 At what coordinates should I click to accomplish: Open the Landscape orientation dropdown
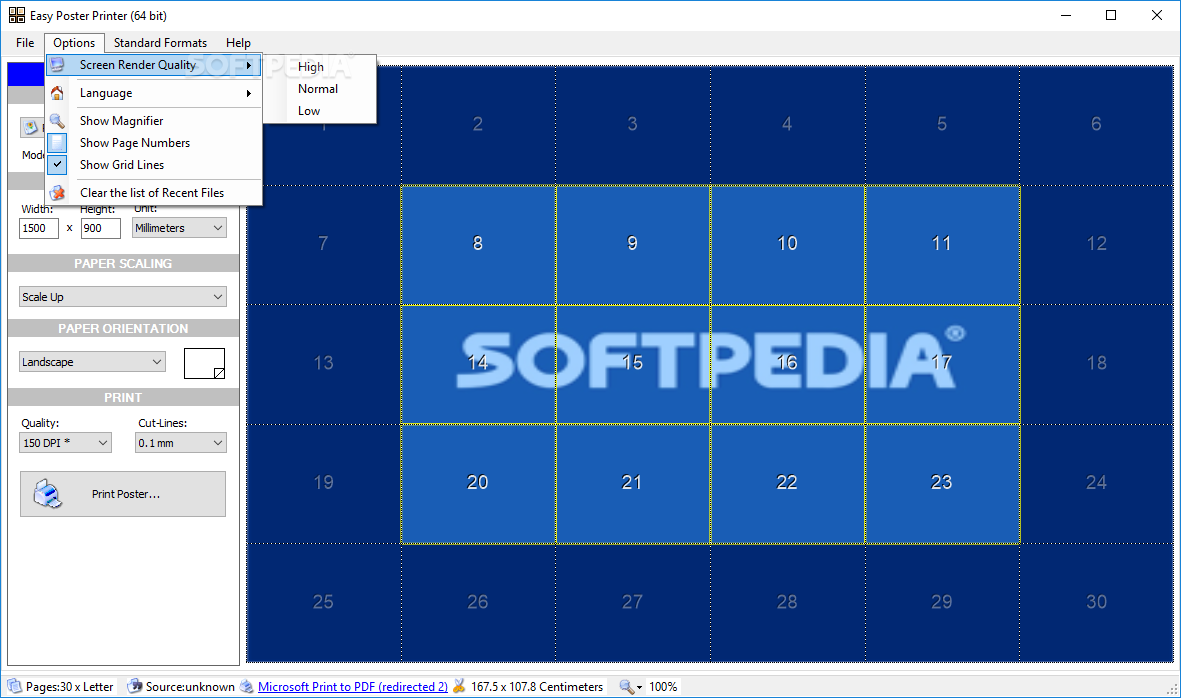92,362
